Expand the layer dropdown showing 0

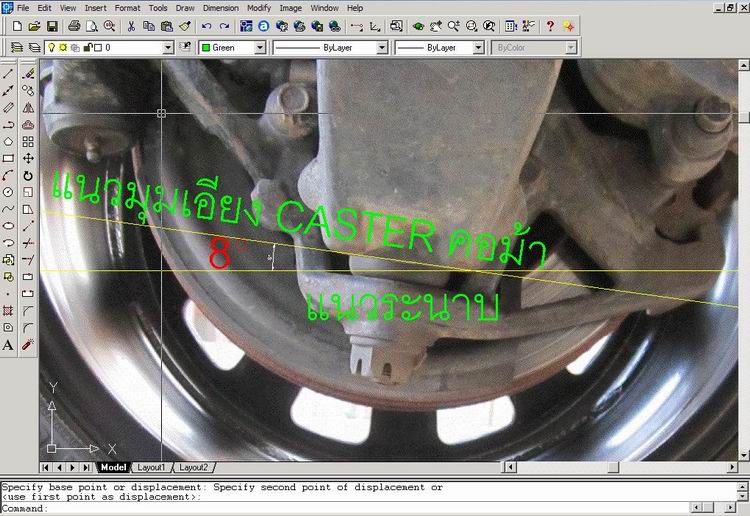point(168,47)
